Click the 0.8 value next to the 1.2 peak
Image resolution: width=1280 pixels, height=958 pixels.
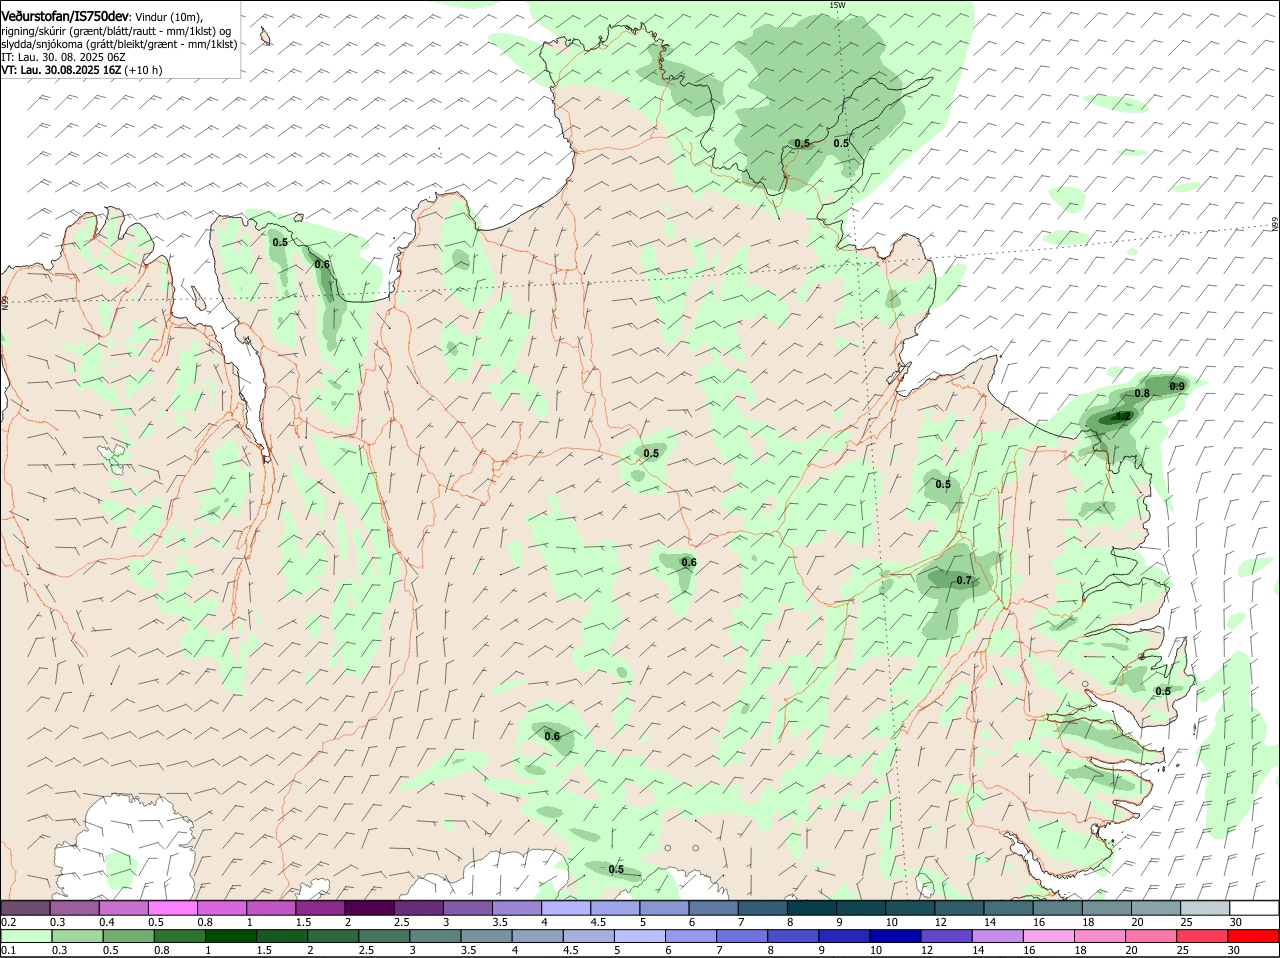[x=1142, y=394]
